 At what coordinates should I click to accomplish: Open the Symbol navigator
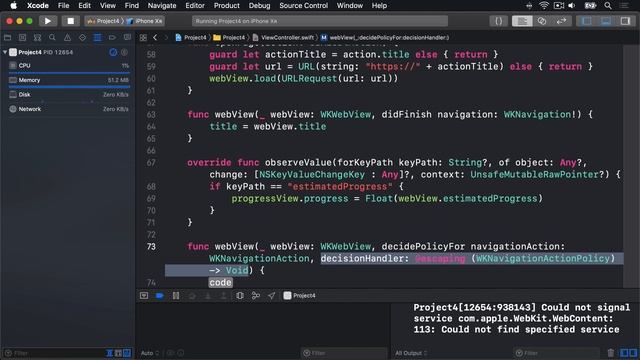pyautogui.click(x=37, y=38)
